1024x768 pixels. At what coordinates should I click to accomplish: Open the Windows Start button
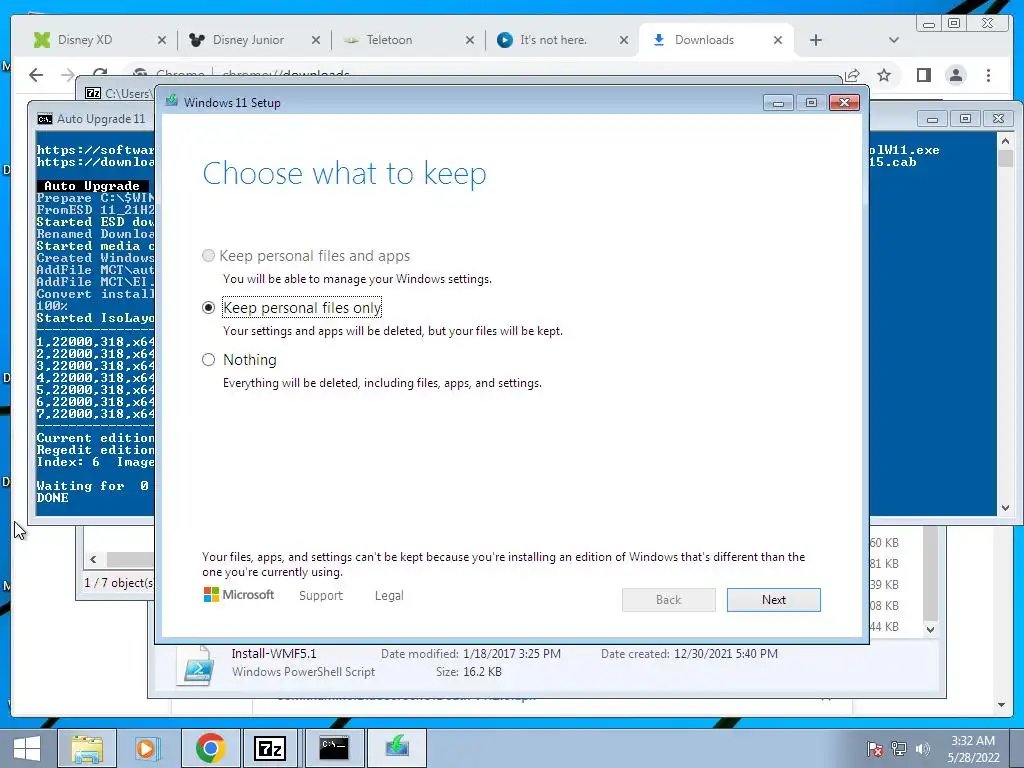pos(27,748)
